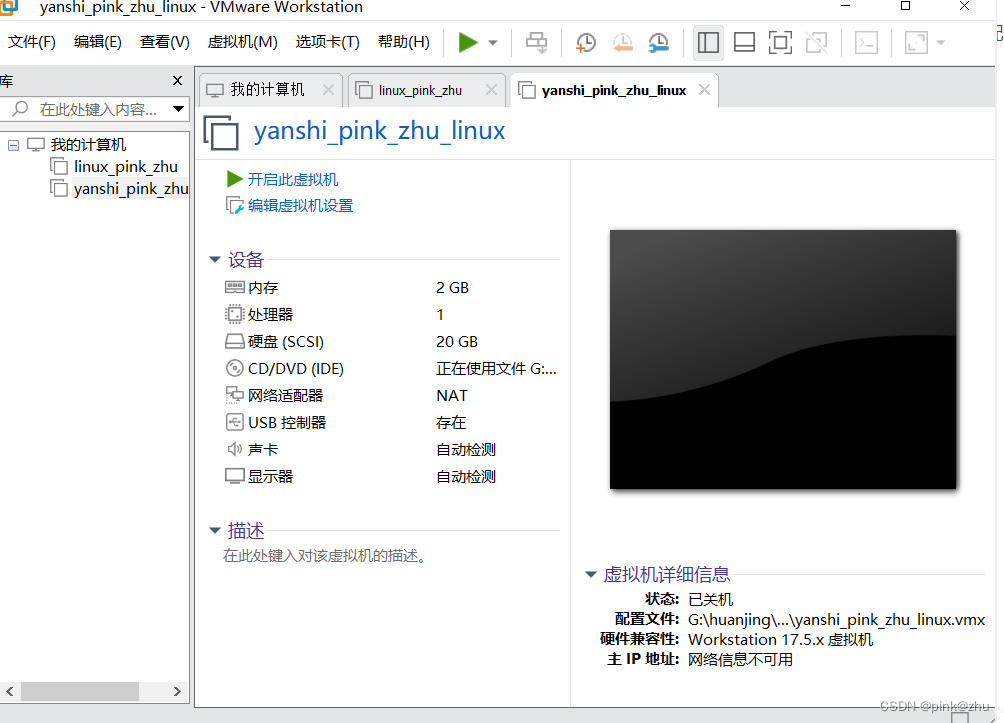The image size is (1004, 723).
Task: Collapse the 描述 section
Action: click(x=215, y=531)
